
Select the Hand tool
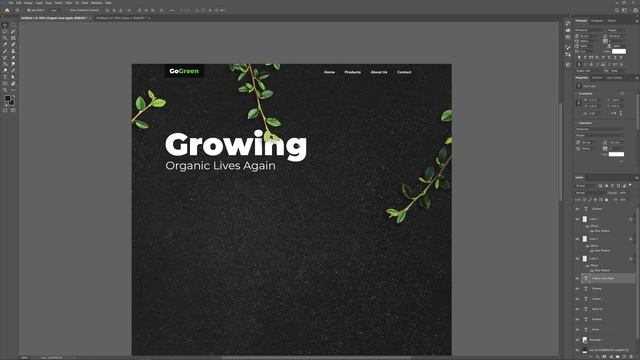point(13,84)
